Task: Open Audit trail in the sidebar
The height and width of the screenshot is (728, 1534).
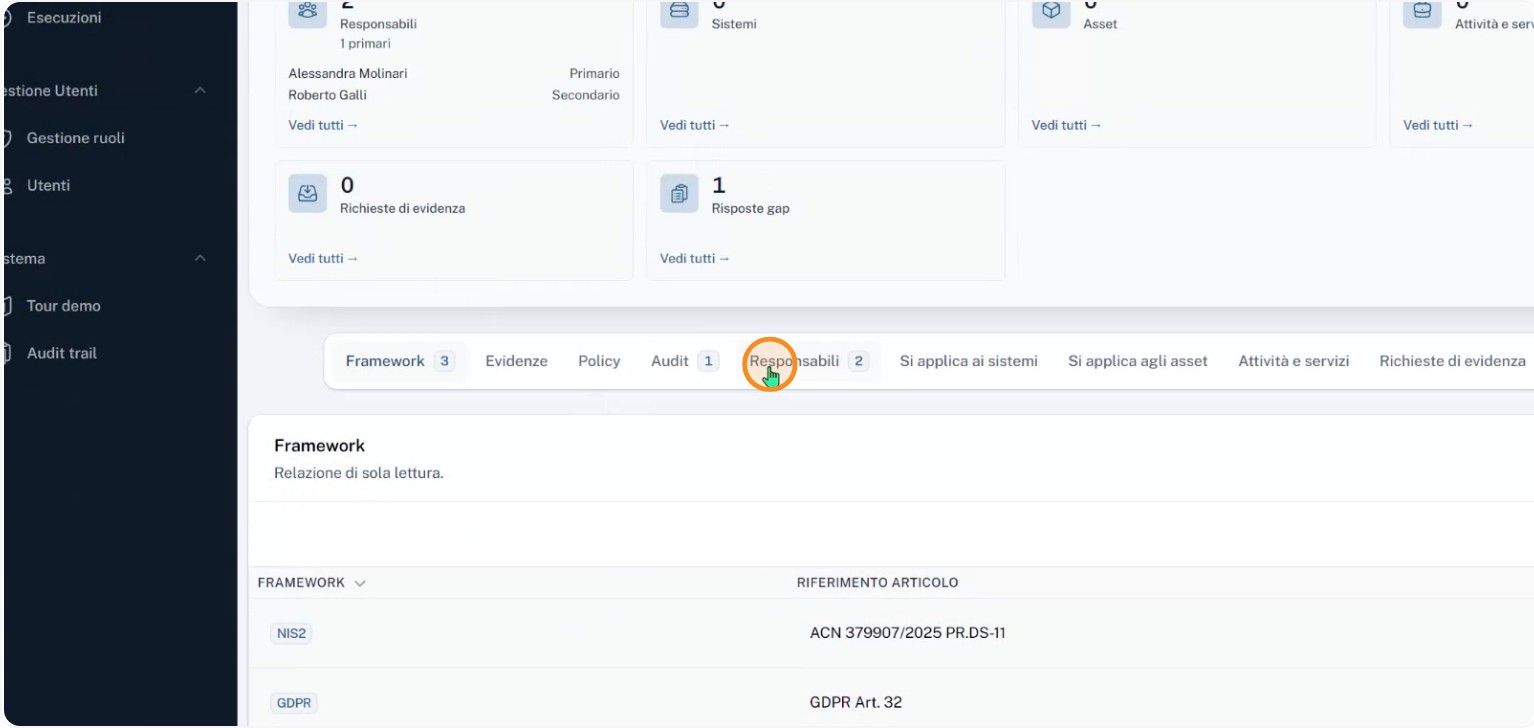Action: (x=61, y=353)
